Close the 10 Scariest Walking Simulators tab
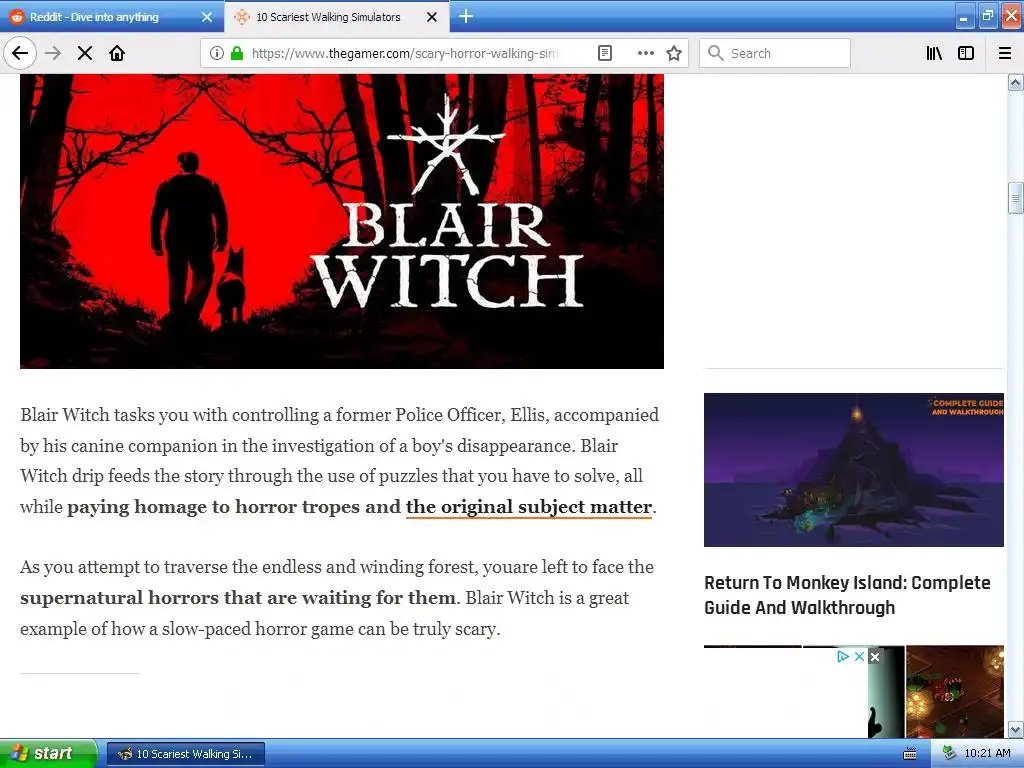This screenshot has width=1024, height=768. click(x=432, y=17)
